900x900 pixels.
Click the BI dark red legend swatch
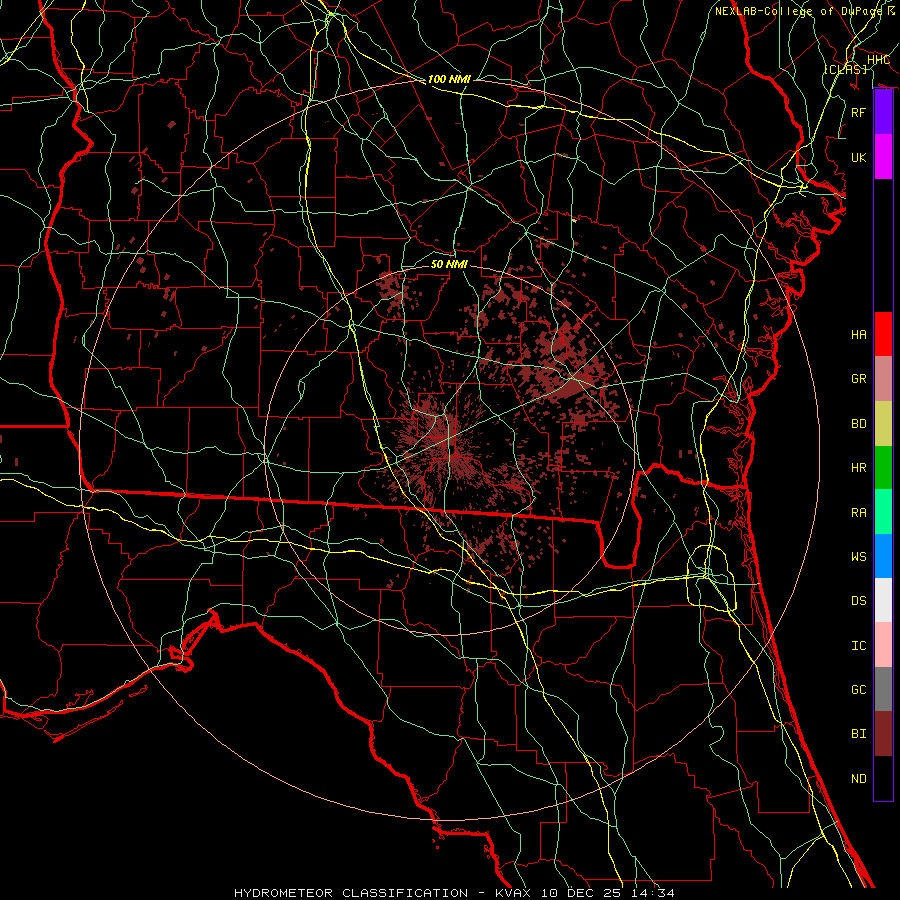click(883, 734)
